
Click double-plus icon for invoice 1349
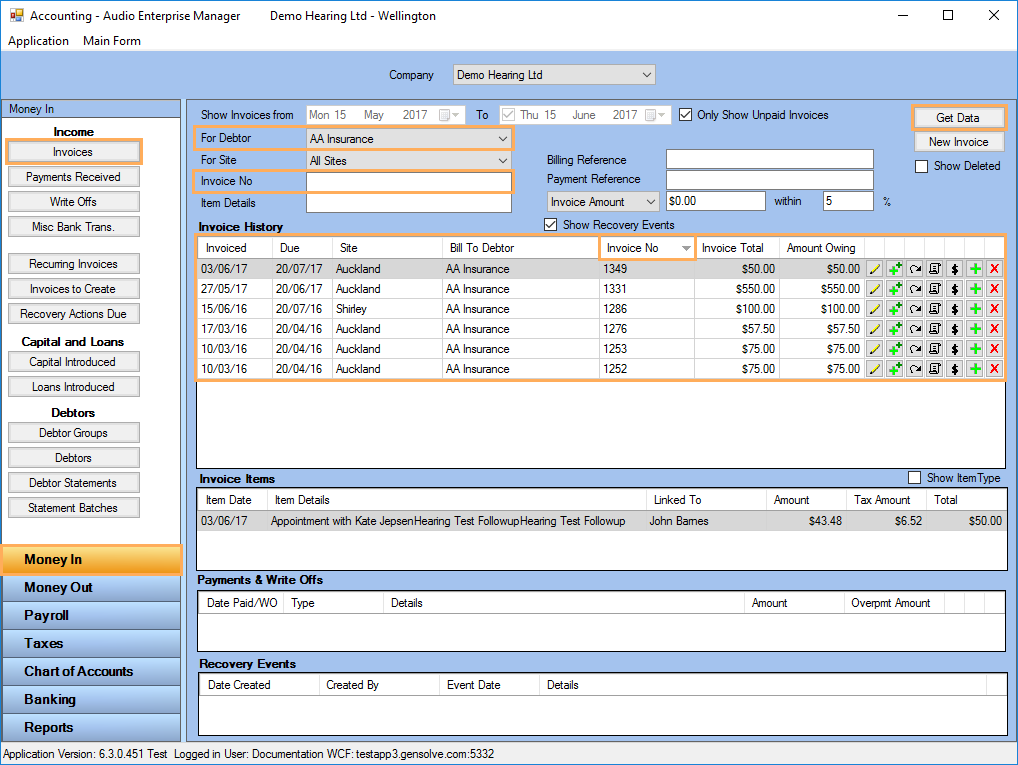(895, 269)
